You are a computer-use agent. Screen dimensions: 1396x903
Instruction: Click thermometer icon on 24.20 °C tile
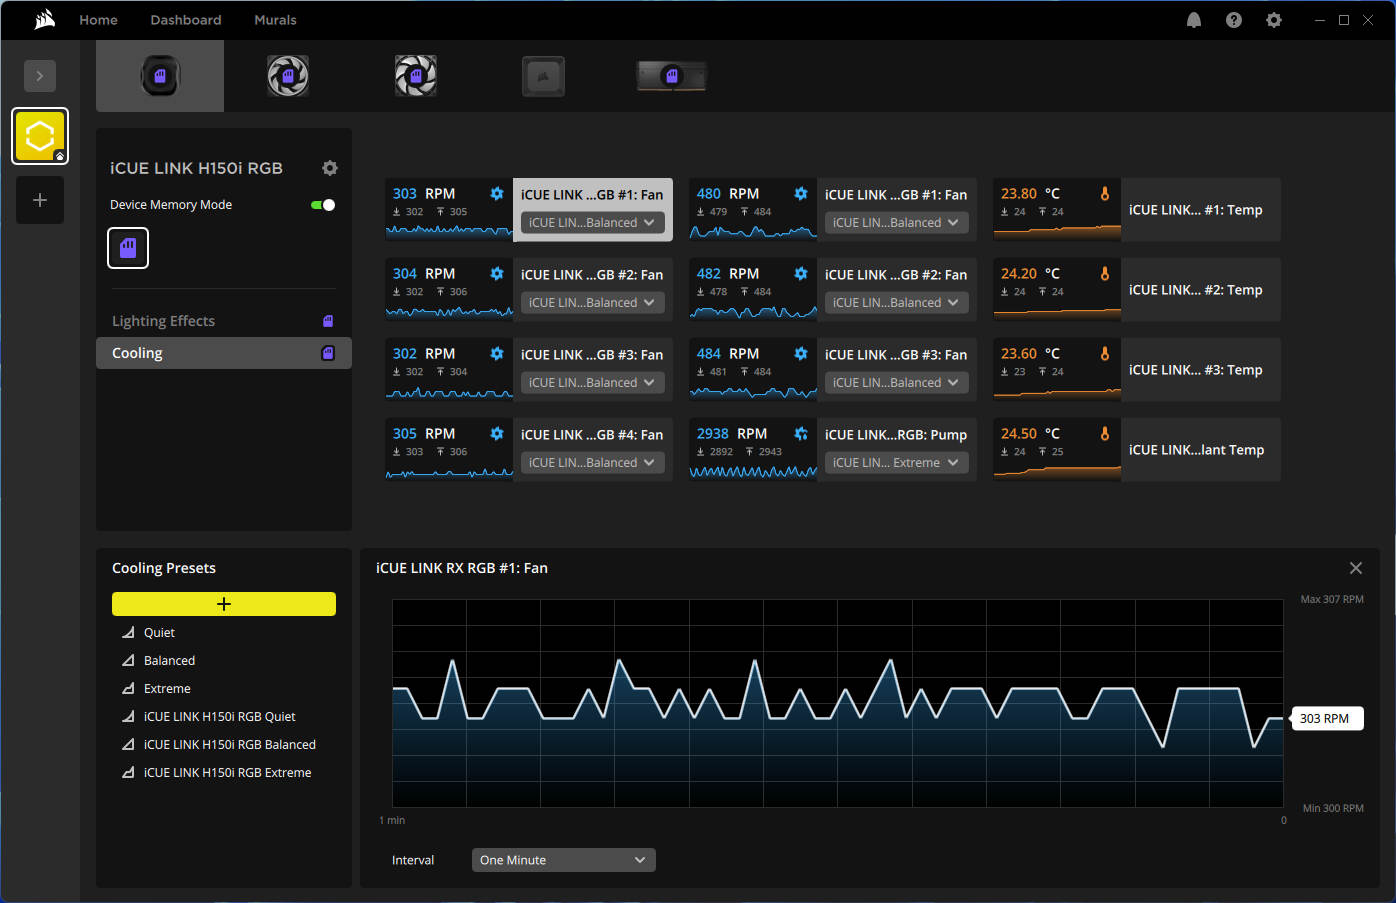(1105, 273)
